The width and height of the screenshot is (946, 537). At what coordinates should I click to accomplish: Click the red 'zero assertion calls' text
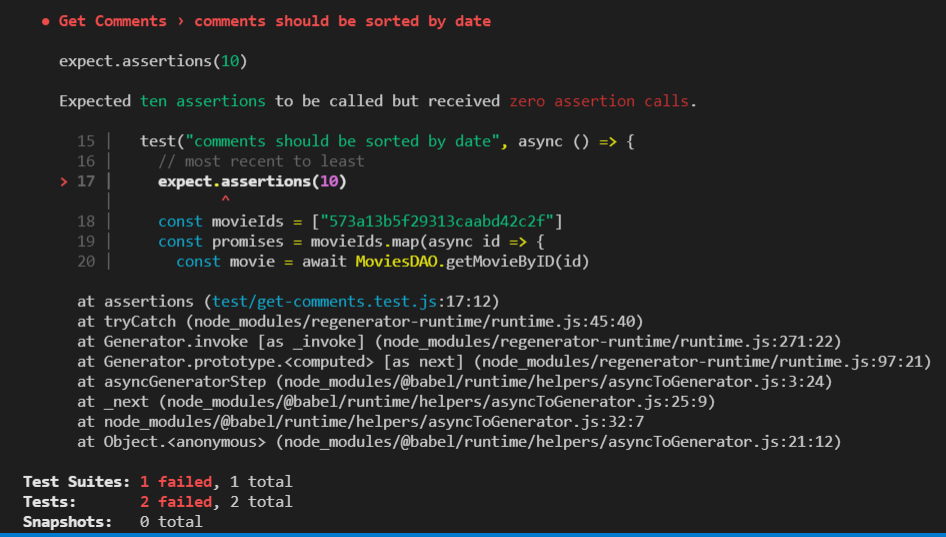tap(598, 101)
